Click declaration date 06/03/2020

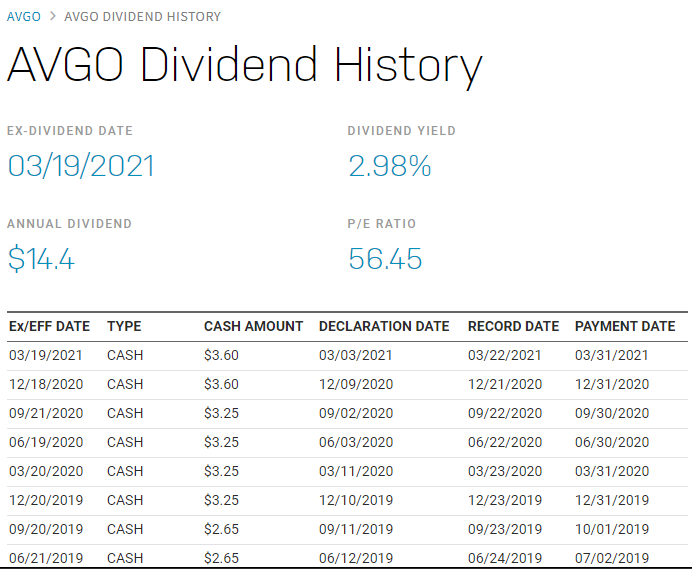tap(356, 442)
